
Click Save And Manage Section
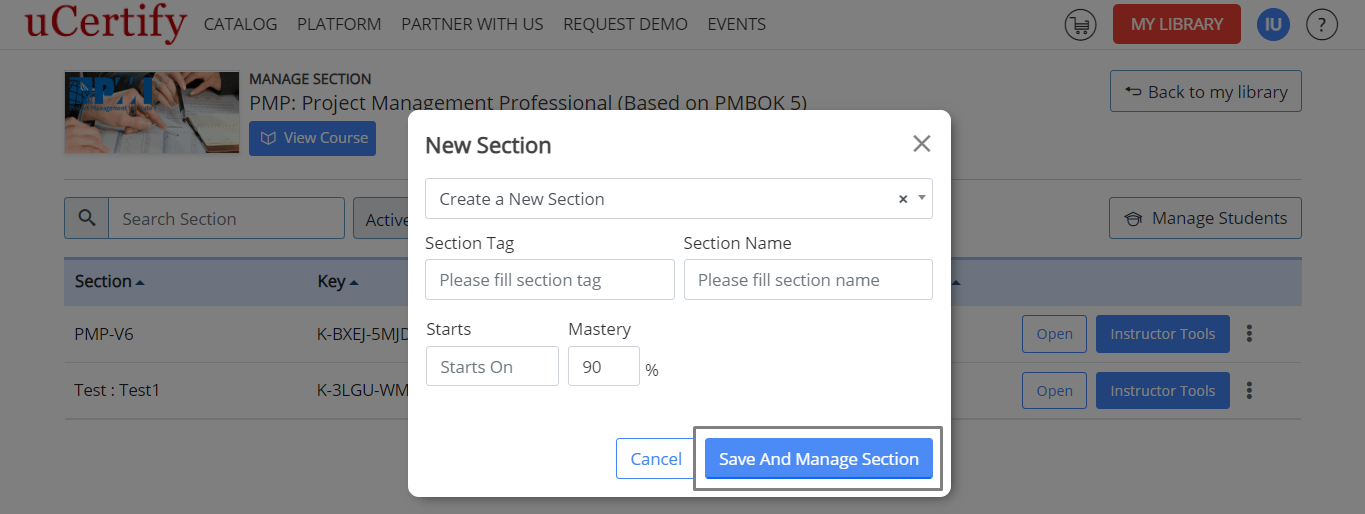point(819,459)
